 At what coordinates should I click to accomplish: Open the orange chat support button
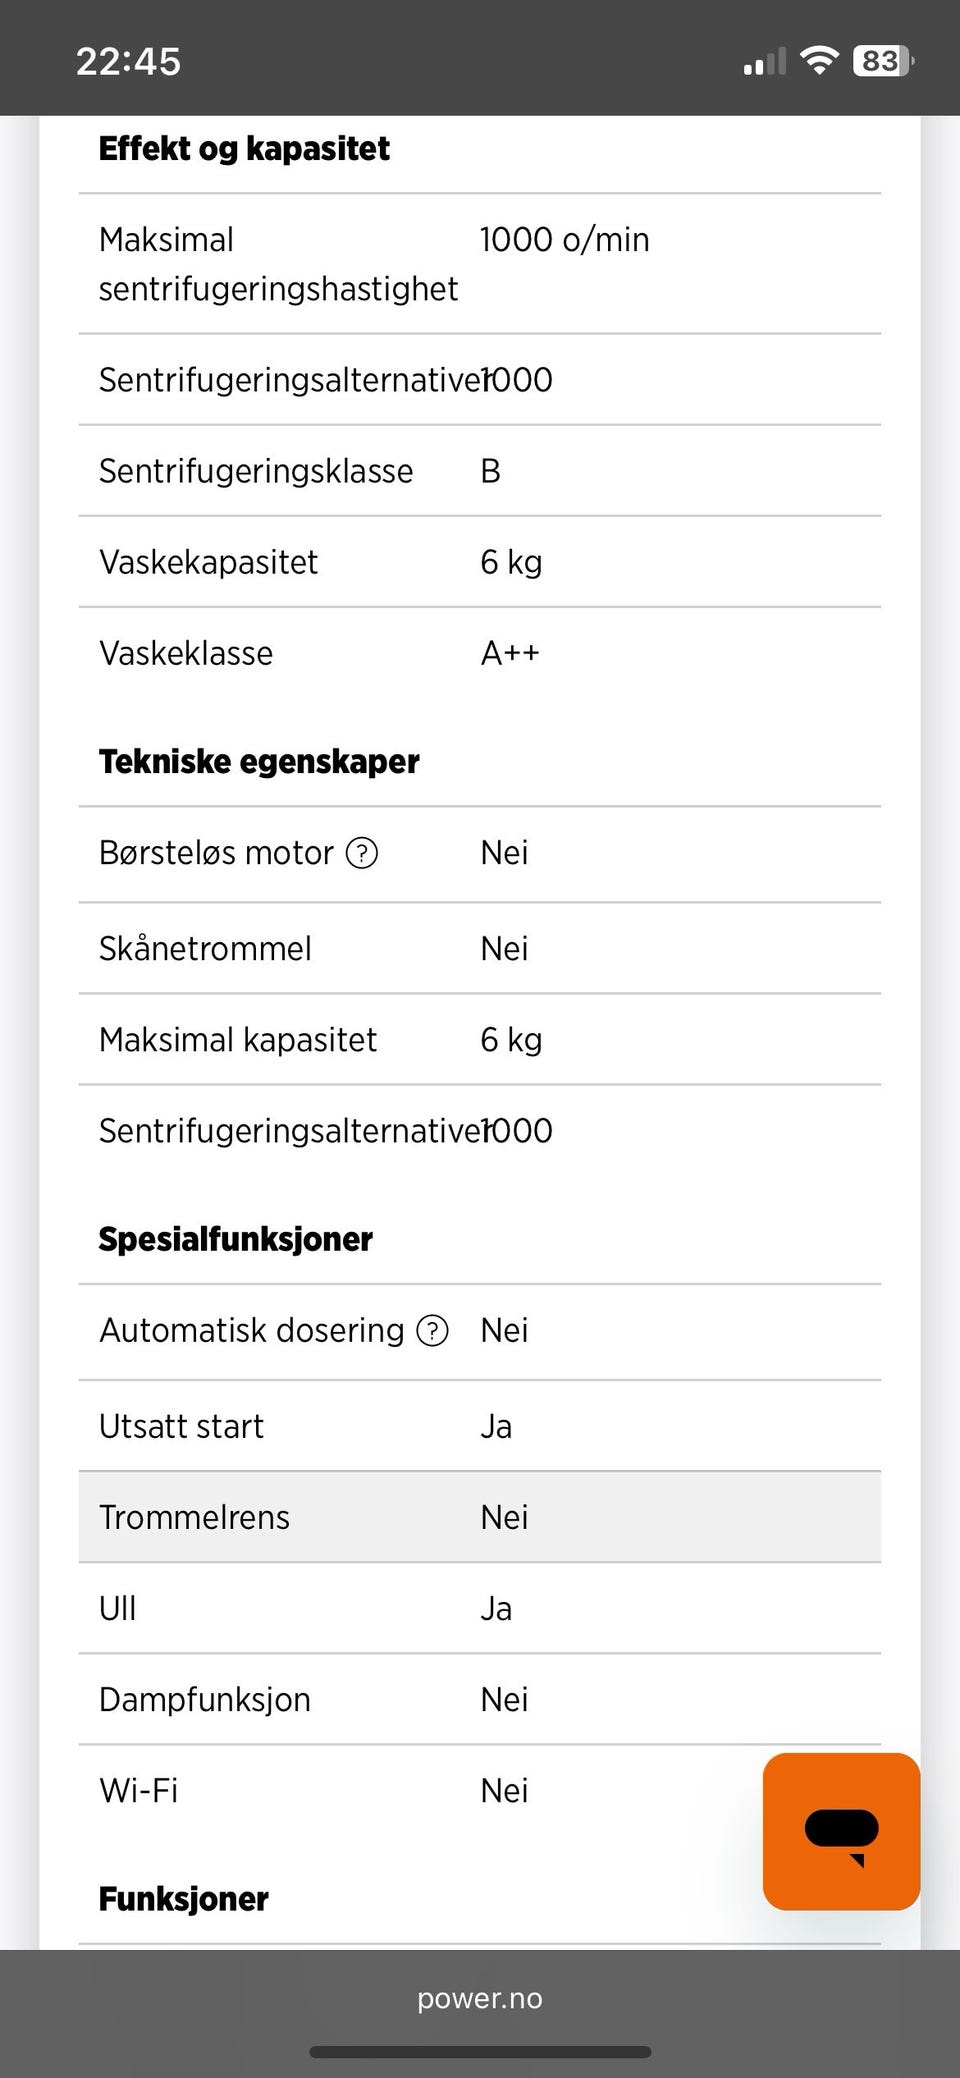(841, 1831)
